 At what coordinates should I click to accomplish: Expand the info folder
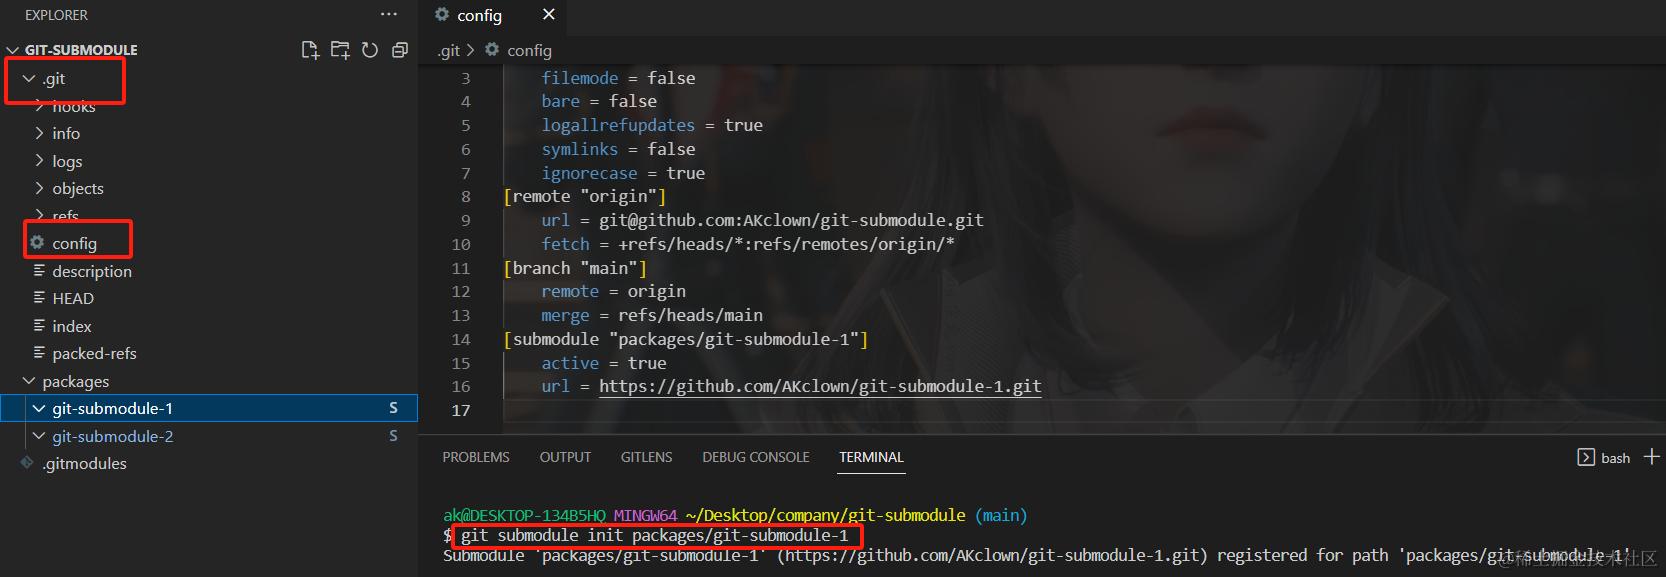pyautogui.click(x=39, y=133)
